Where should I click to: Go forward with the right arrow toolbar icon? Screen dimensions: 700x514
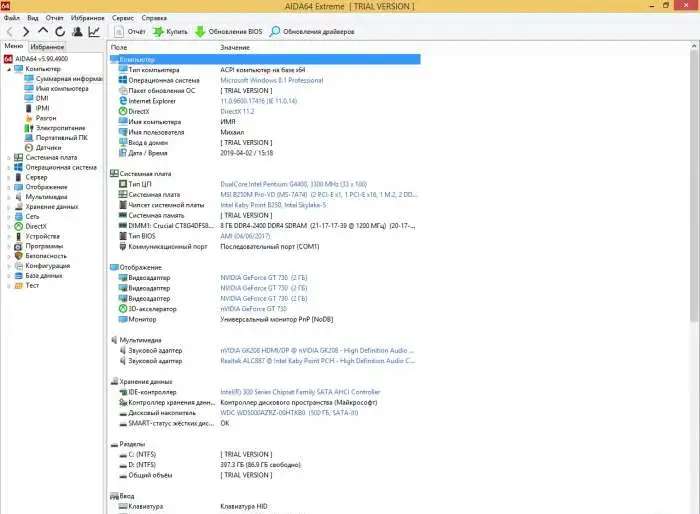point(26,32)
